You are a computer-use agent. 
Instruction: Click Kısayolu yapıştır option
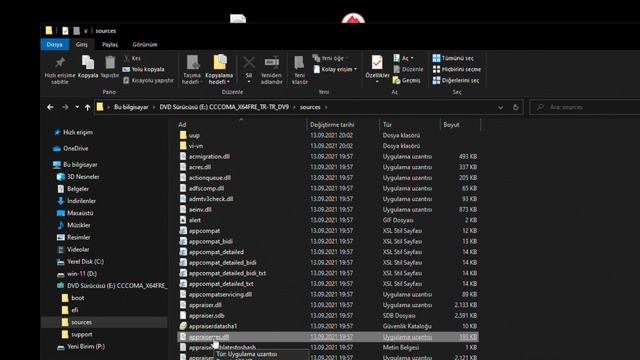(148, 80)
